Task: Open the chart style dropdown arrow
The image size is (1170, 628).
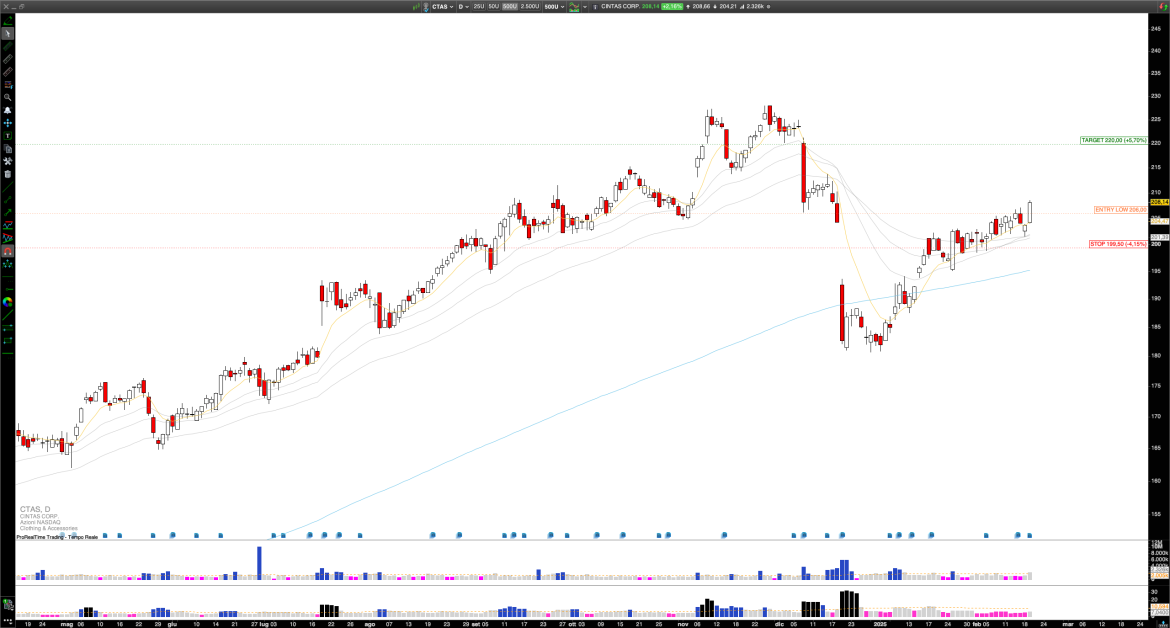Action: [x=584, y=7]
